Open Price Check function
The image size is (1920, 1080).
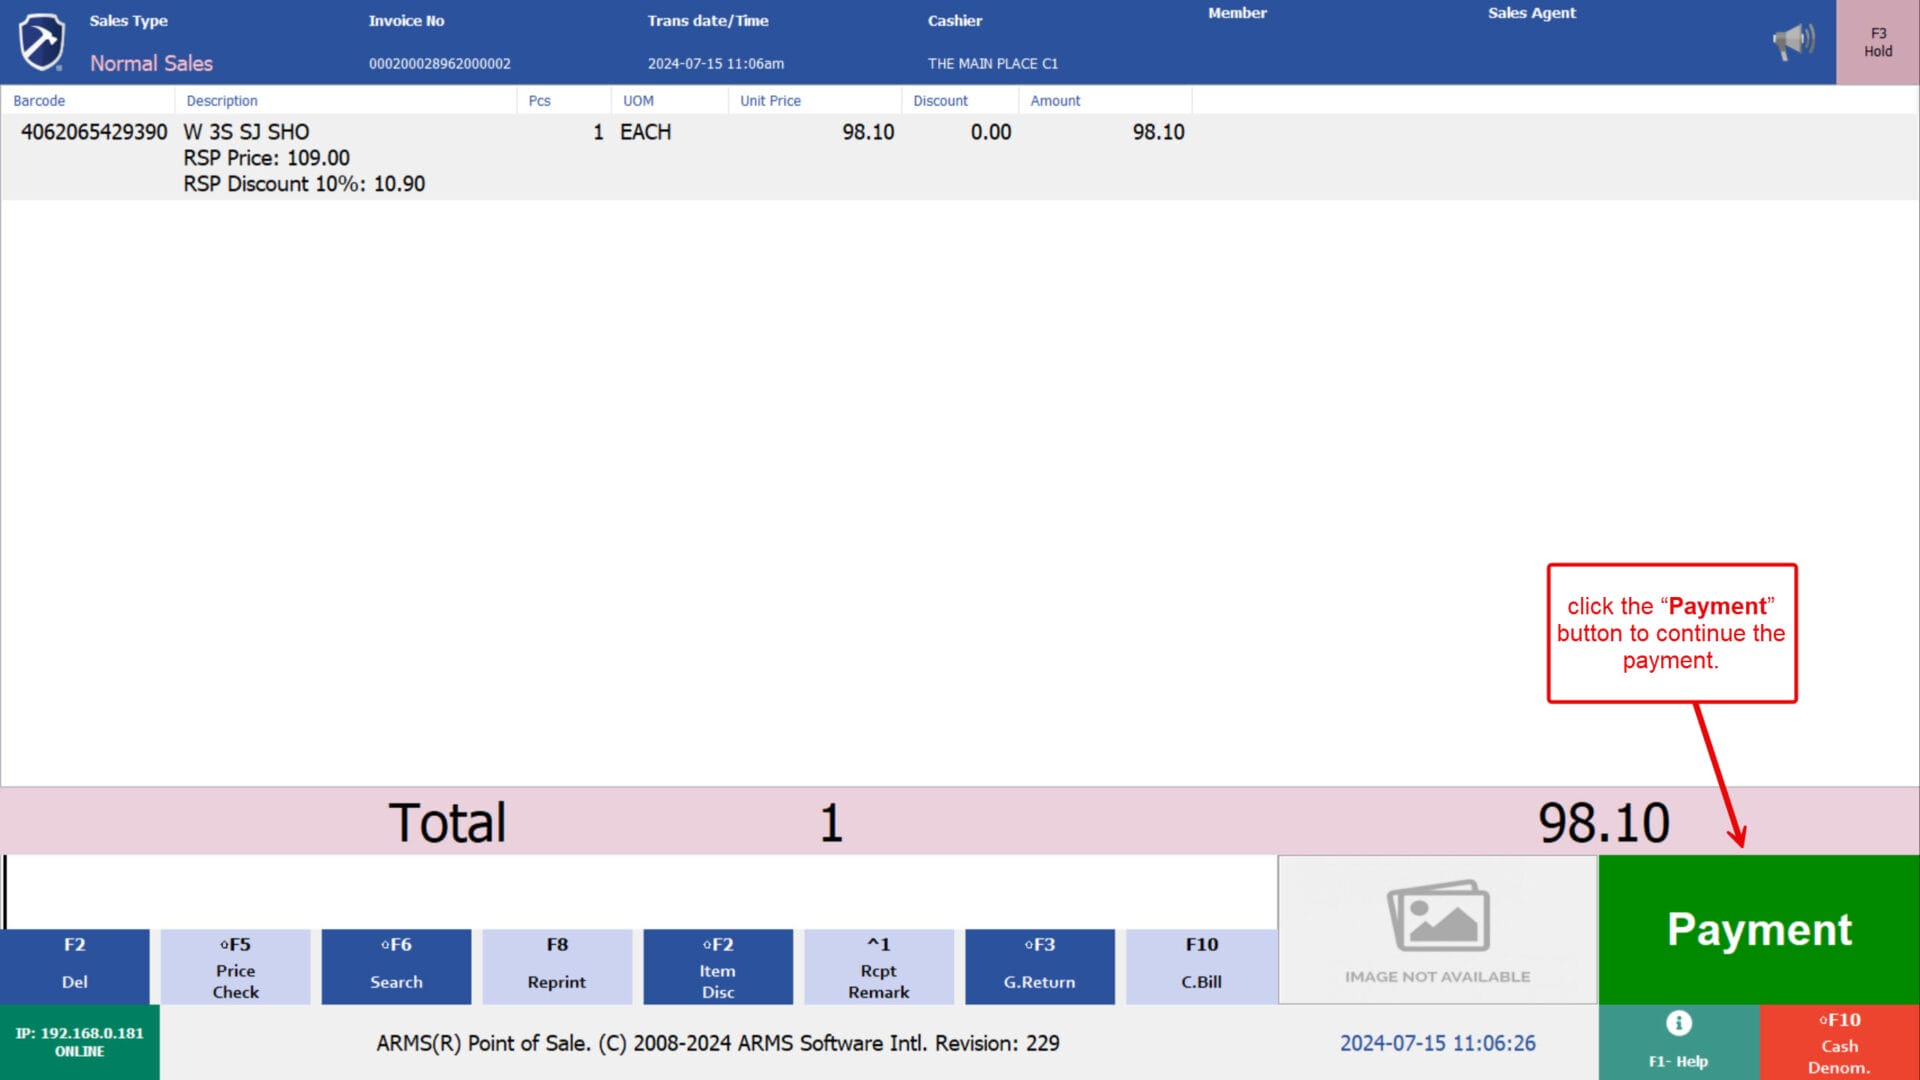[235, 967]
